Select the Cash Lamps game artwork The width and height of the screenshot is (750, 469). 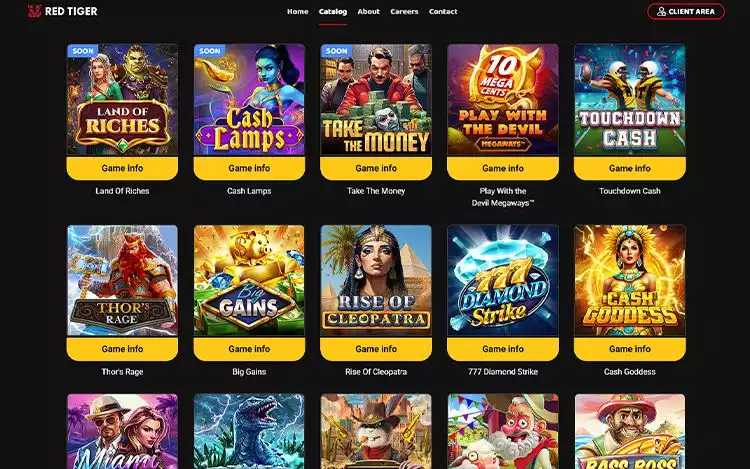coord(249,99)
